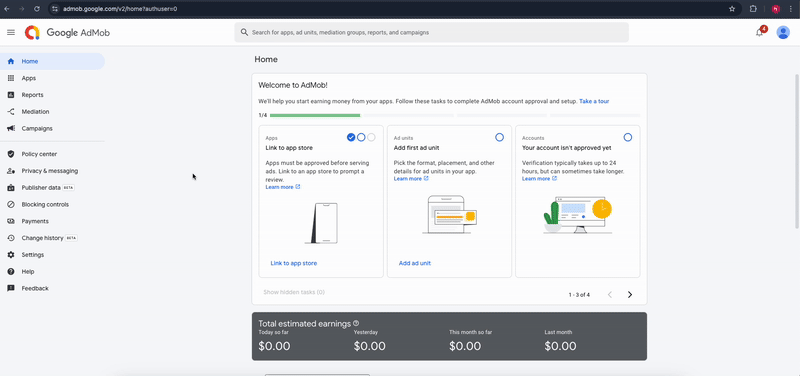Click the Add ad unit link
Screen dimensions: 800x376
coord(415,263)
